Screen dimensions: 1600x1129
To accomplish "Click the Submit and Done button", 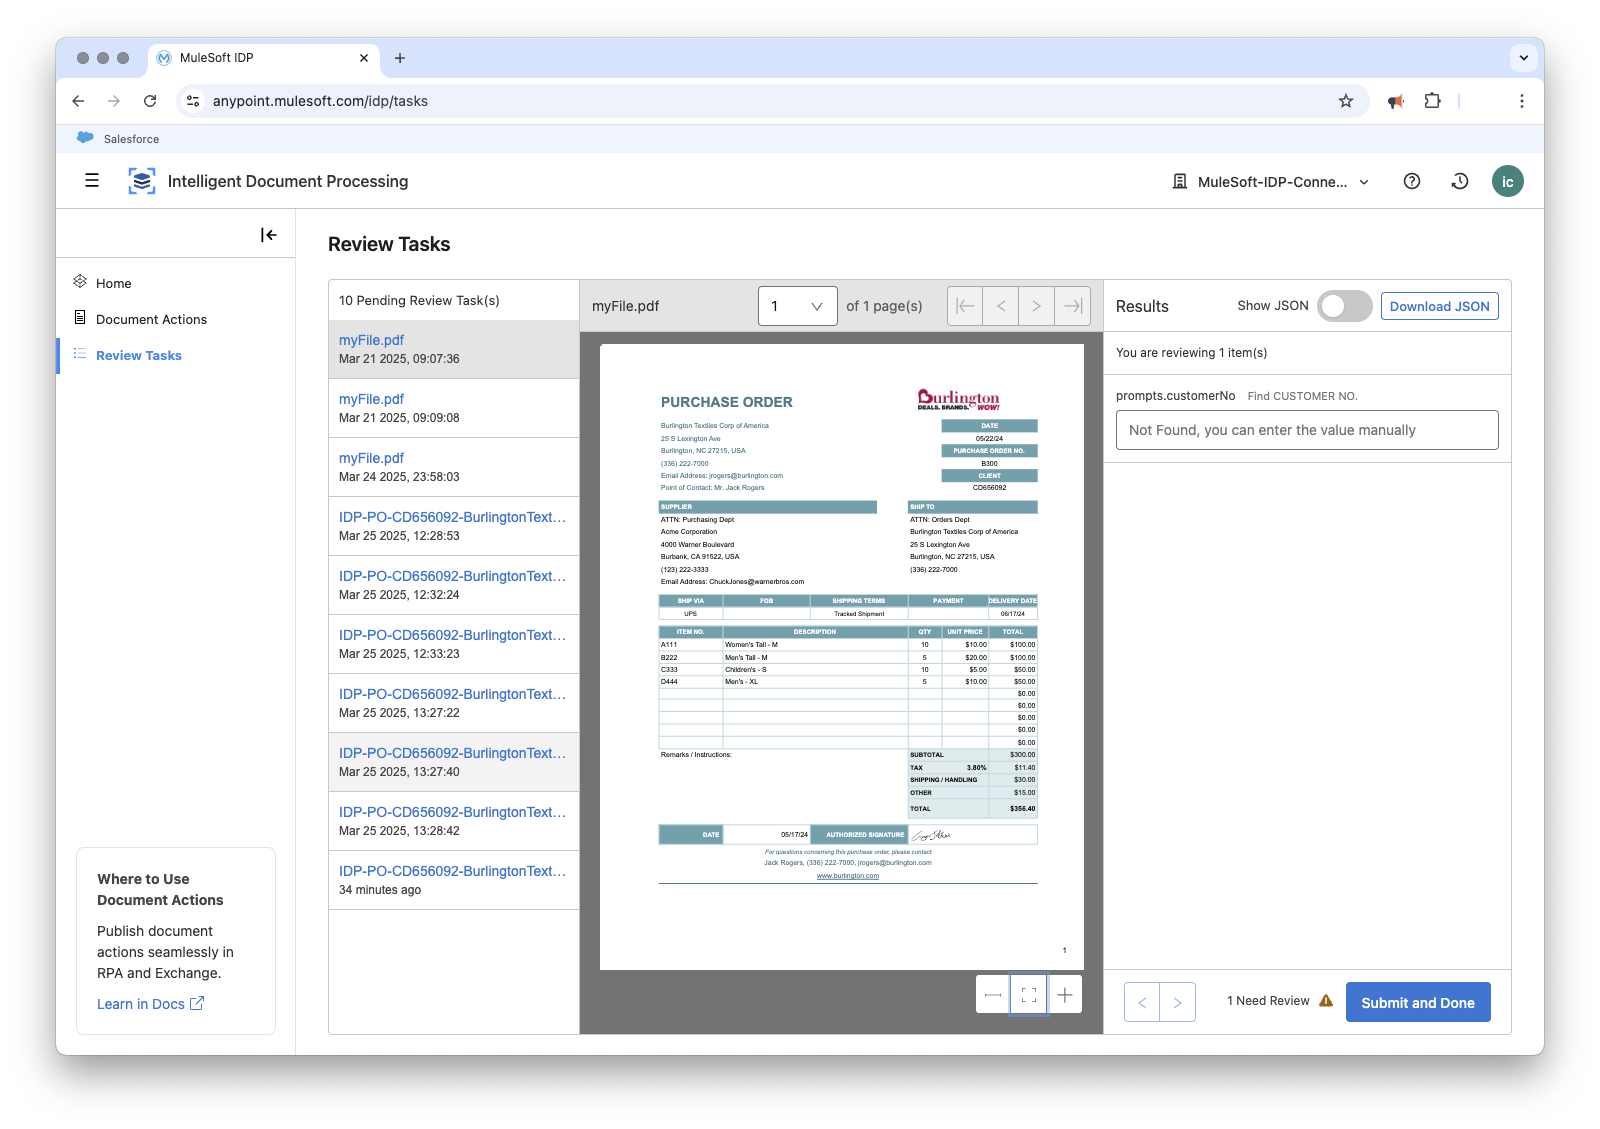I will [1418, 1002].
